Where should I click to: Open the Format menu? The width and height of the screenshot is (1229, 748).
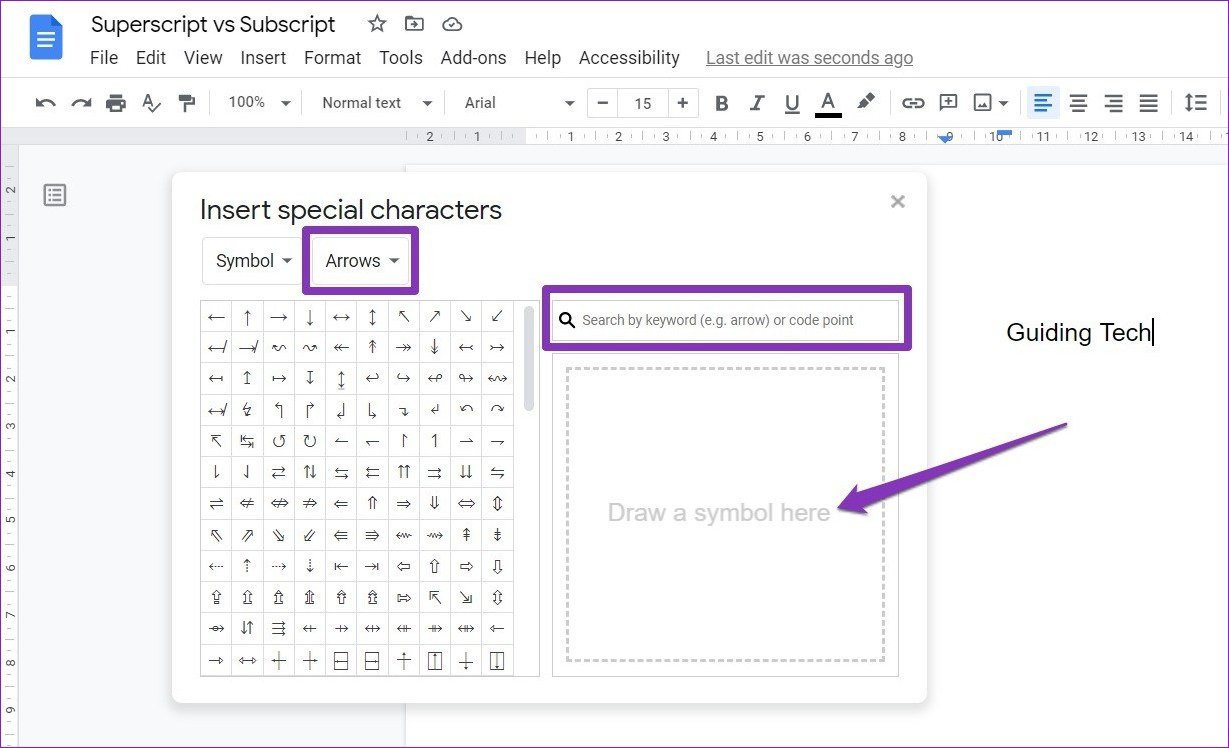click(x=333, y=58)
